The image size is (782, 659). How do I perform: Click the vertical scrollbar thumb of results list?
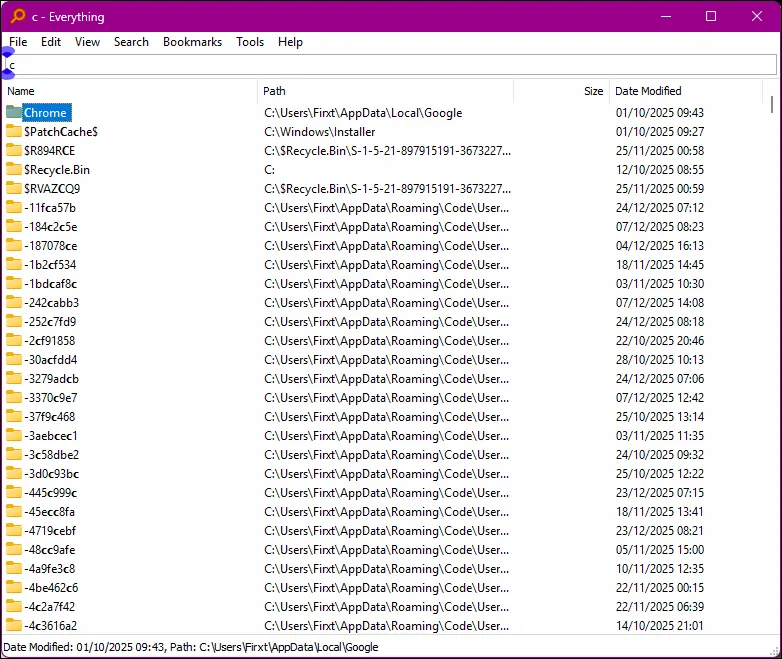(x=772, y=104)
